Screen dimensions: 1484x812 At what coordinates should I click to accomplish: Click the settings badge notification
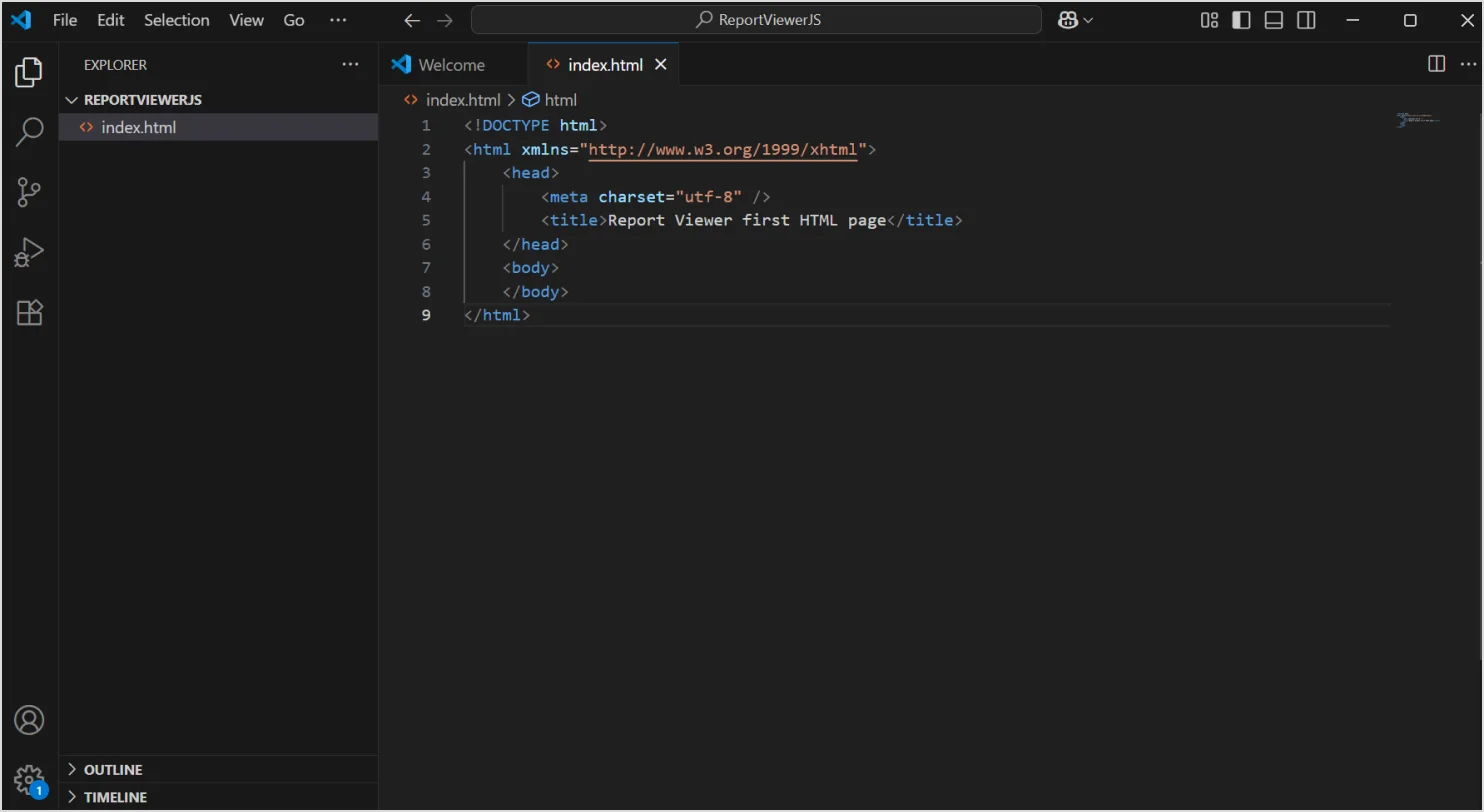(x=39, y=790)
